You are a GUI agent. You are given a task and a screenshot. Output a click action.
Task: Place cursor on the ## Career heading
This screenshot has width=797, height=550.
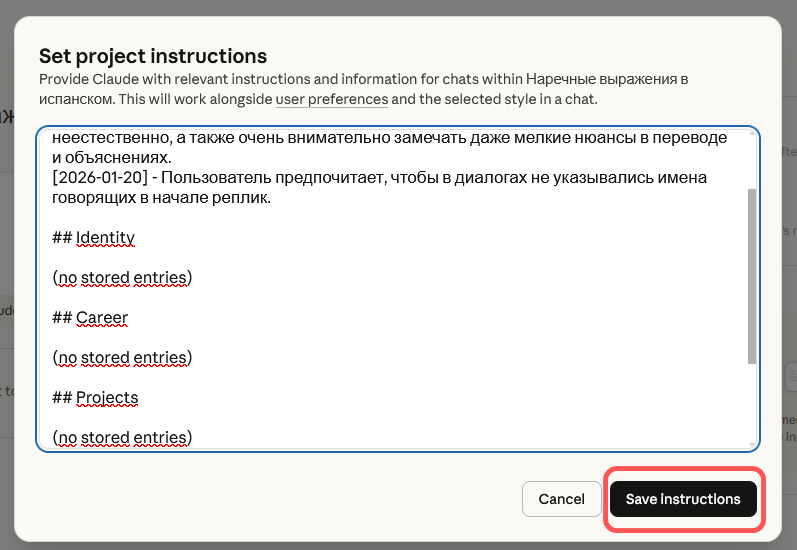101,318
